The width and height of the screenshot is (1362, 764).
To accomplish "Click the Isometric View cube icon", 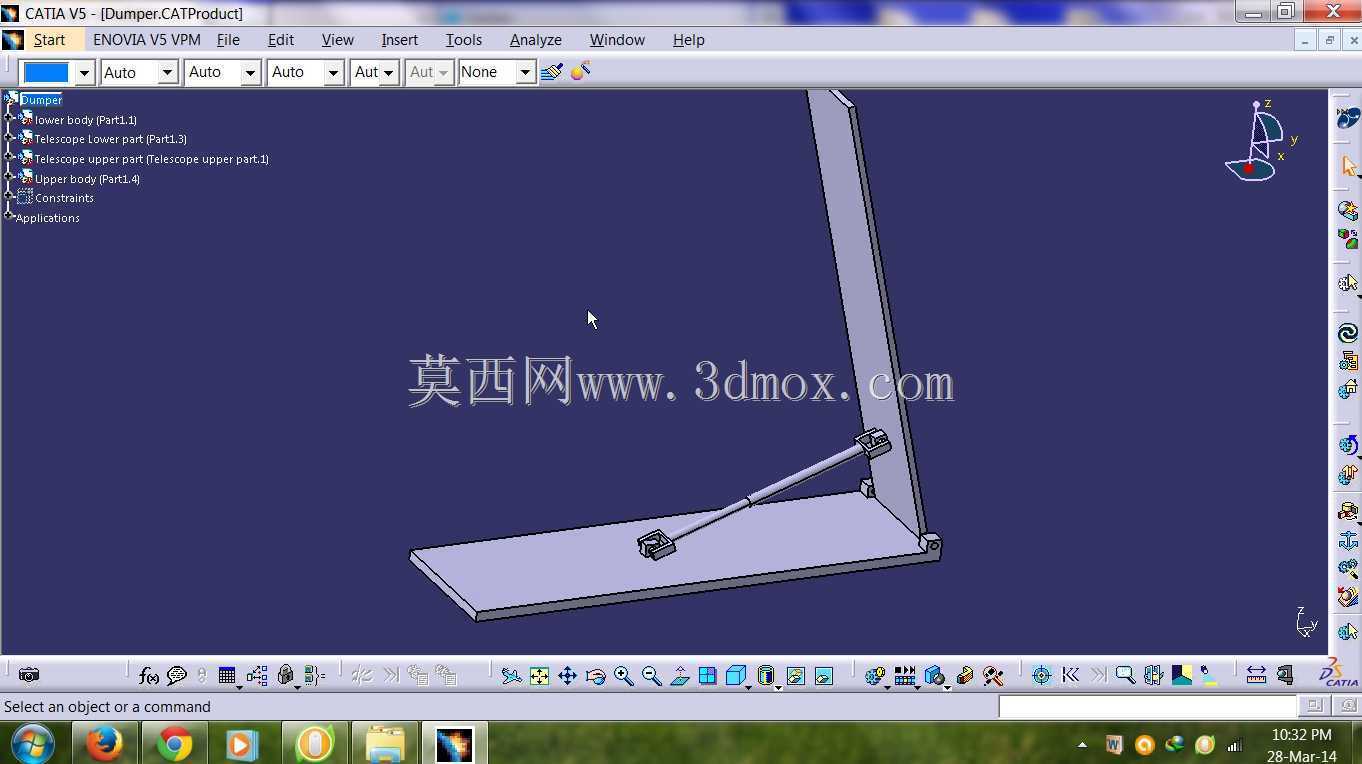I will (x=736, y=676).
